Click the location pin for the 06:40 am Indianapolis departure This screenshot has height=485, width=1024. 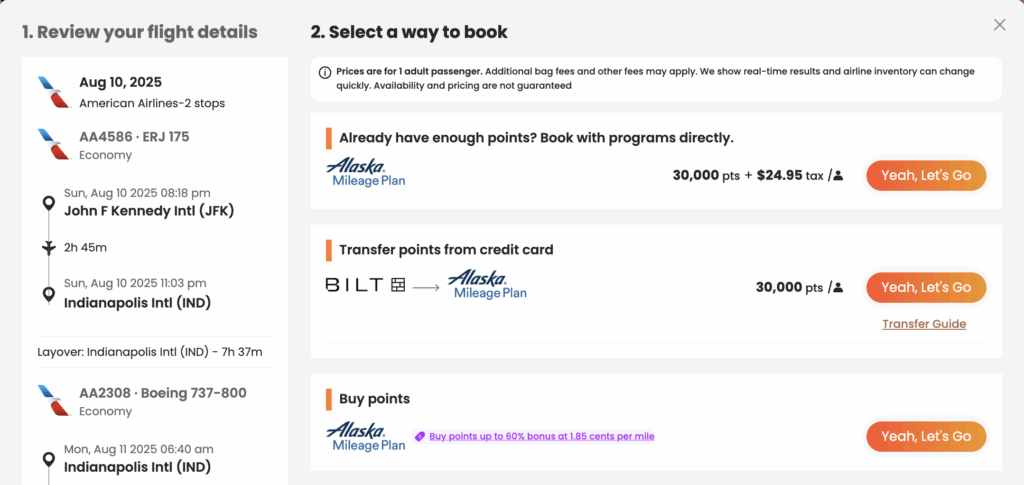tap(49, 459)
